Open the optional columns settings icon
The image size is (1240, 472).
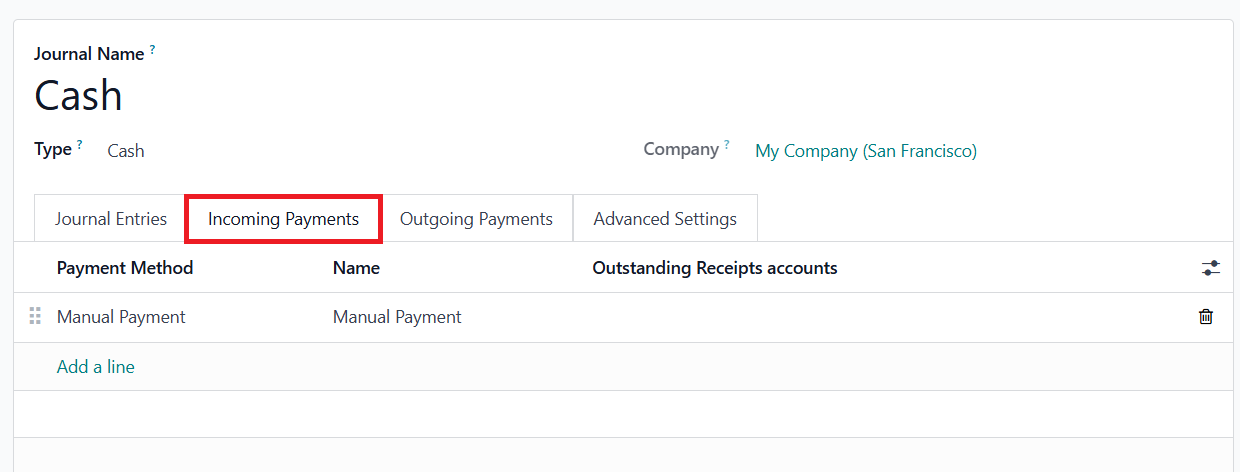tap(1211, 268)
